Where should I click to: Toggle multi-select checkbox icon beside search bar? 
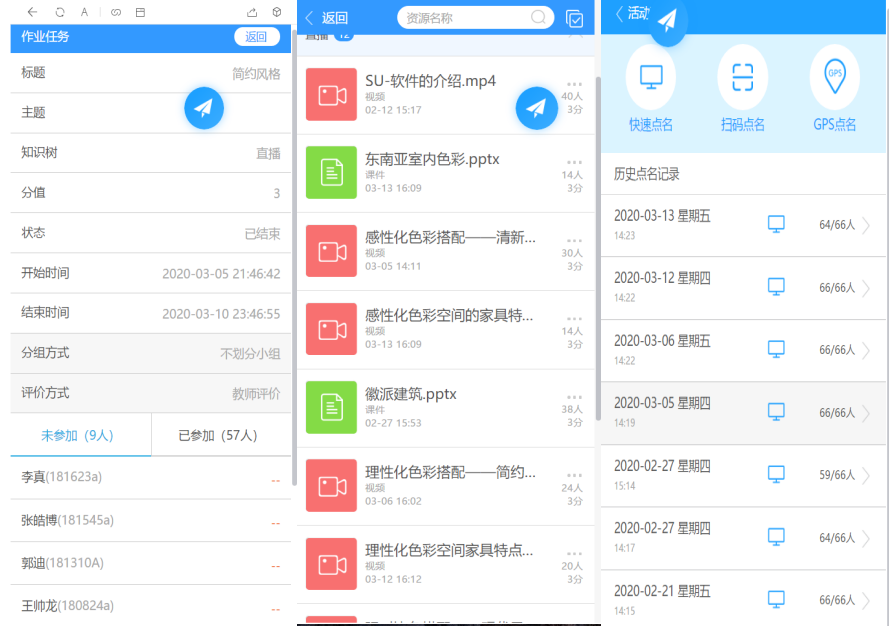click(574, 18)
